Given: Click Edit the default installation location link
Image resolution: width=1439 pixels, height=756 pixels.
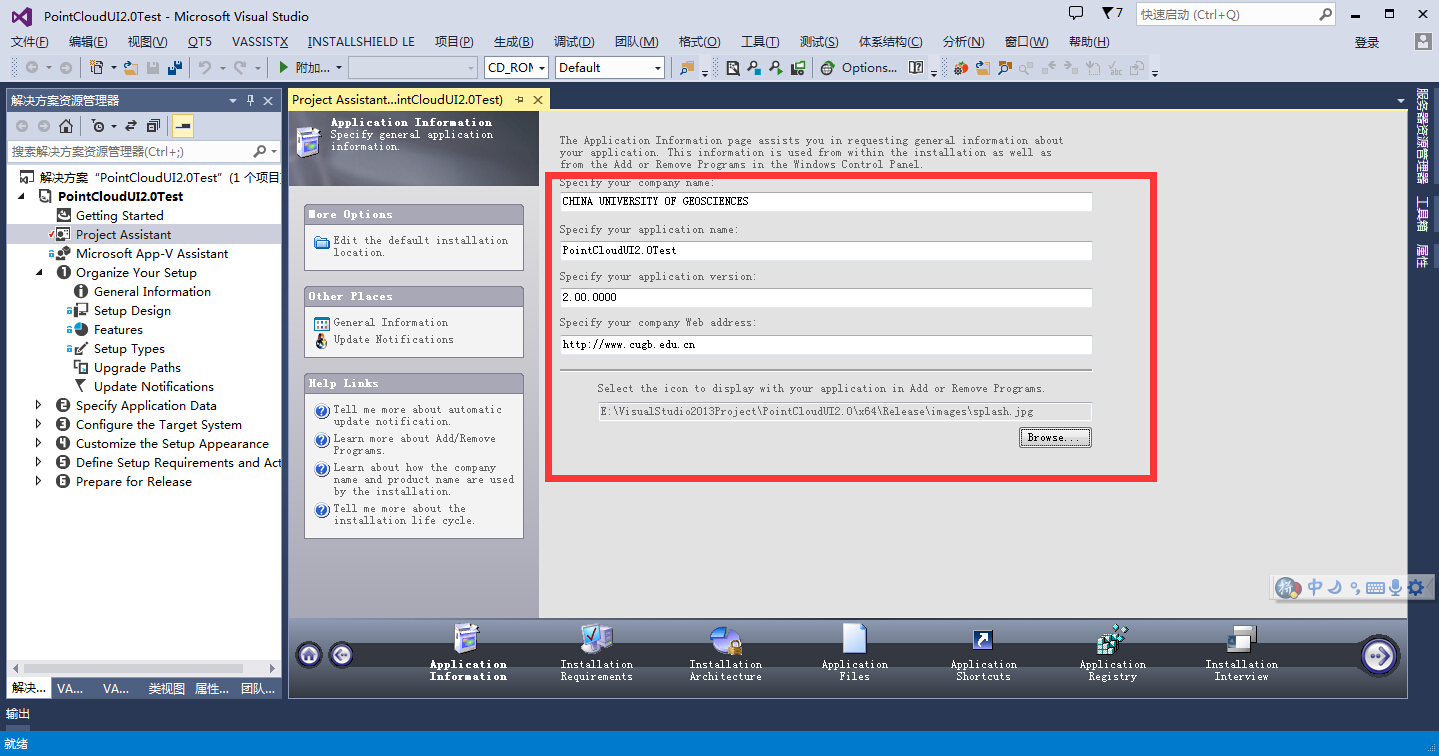Looking at the screenshot, I should [x=421, y=246].
